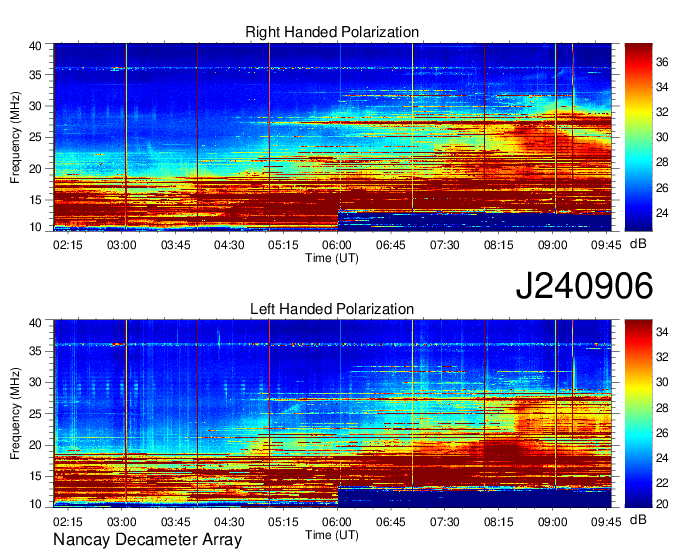The height and width of the screenshot is (552, 680).
Task: Click the "36" tick on the Right Handed color scale
Action: (662, 62)
